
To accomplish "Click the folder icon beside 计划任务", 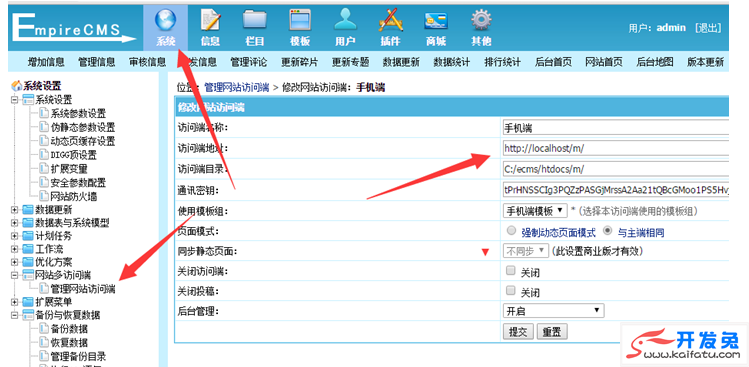I will 28,236.
